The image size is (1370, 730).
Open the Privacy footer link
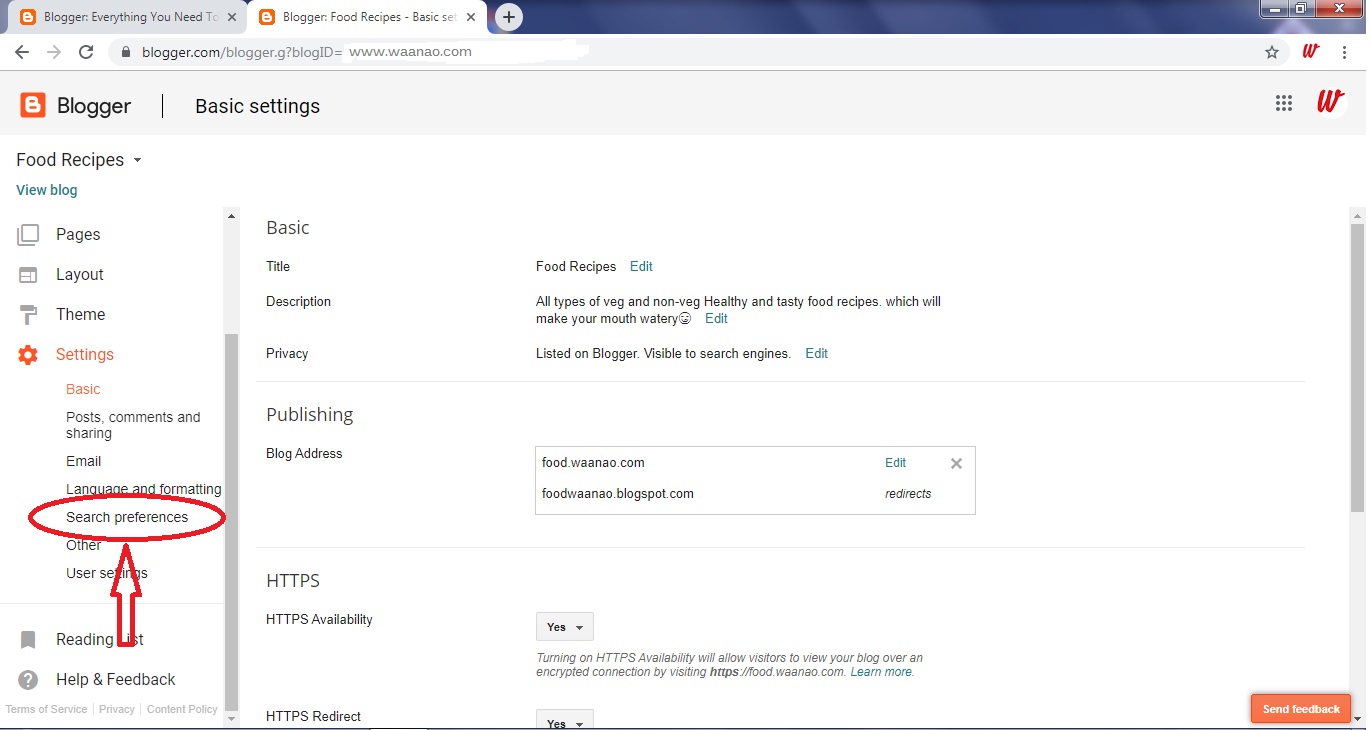[x=117, y=709]
